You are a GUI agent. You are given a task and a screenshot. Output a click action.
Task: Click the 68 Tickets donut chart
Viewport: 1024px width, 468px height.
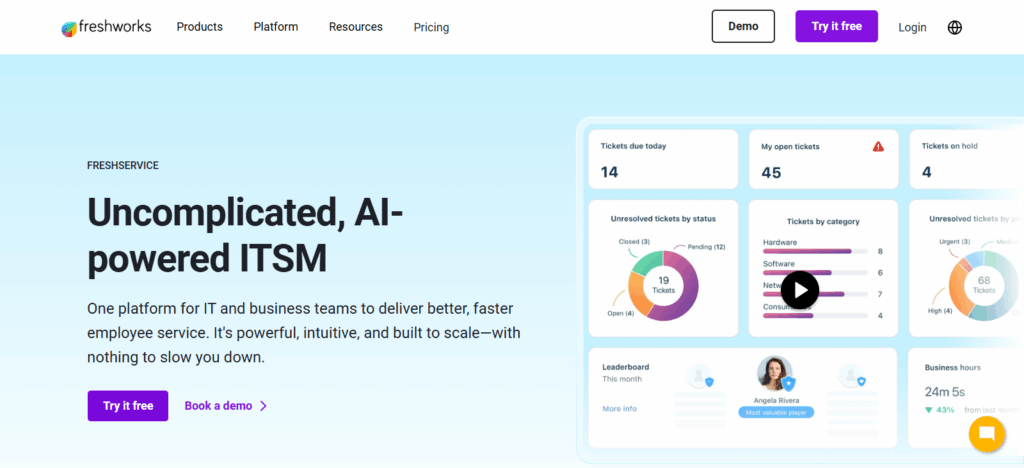pyautogui.click(x=981, y=285)
